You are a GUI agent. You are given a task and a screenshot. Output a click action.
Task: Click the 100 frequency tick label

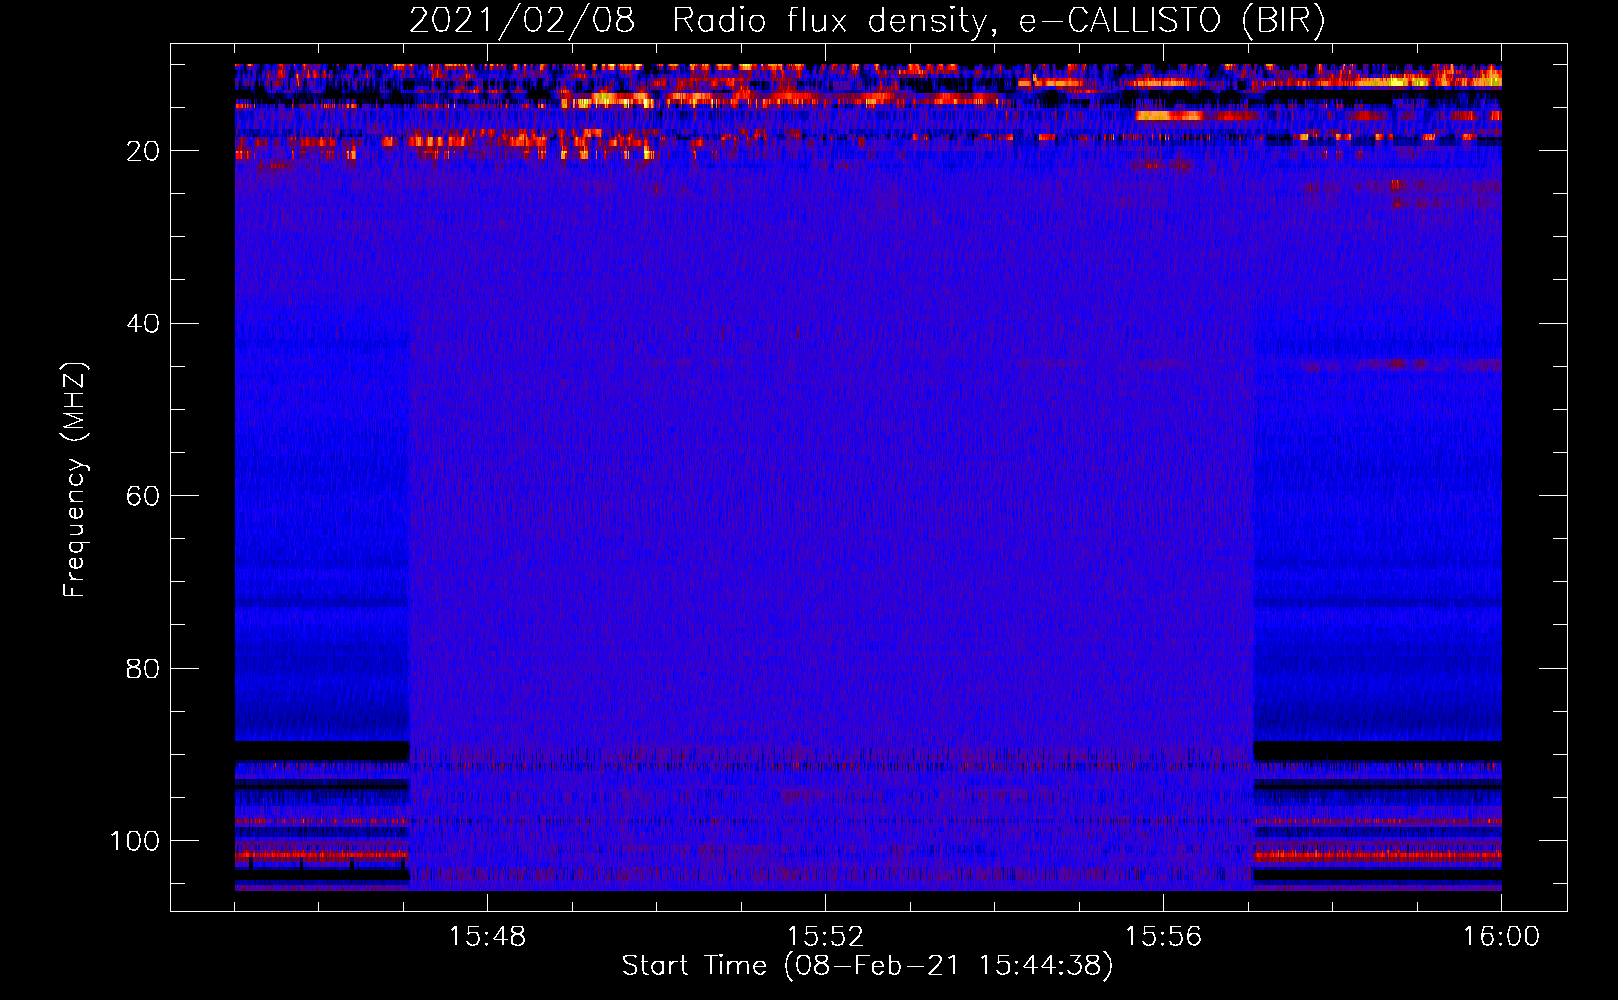click(134, 841)
